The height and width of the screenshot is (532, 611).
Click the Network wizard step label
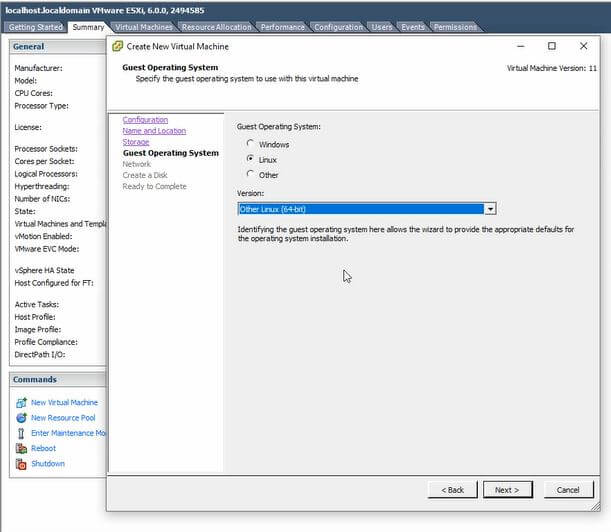(x=136, y=164)
